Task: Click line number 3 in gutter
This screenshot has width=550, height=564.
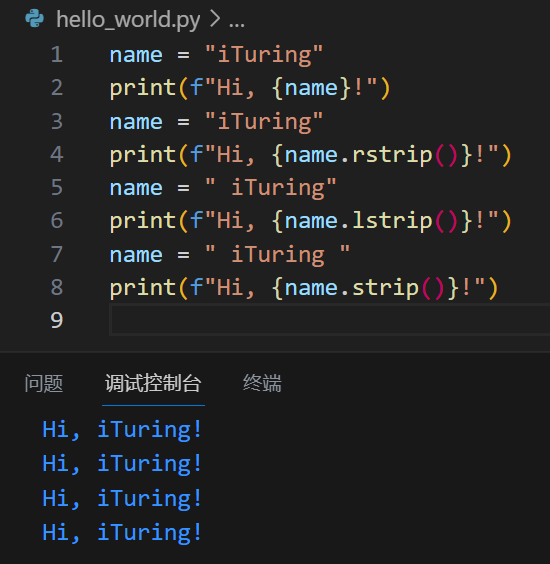Action: (57, 121)
